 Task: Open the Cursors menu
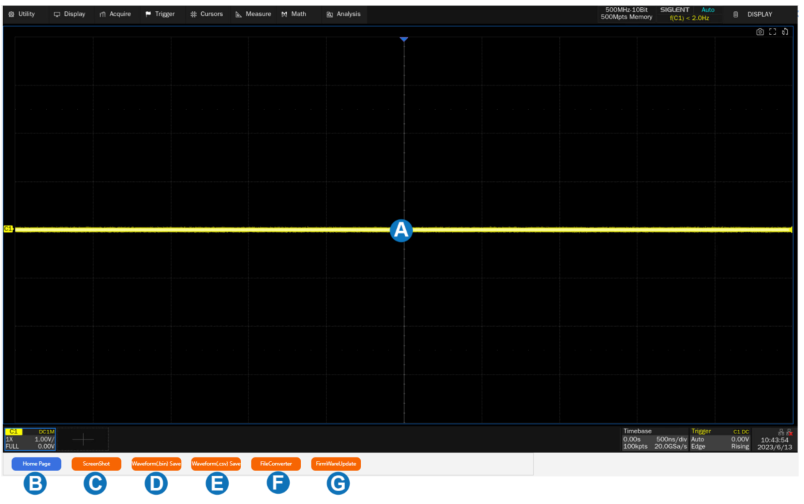point(207,14)
